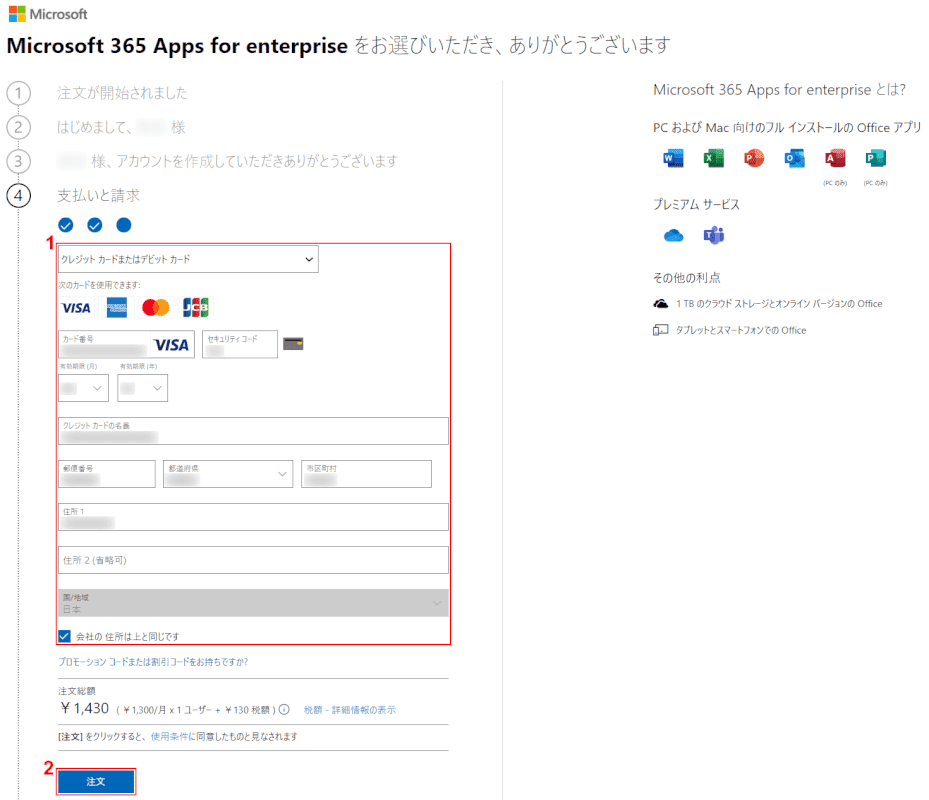The height and width of the screenshot is (800, 929).
Task: Click the third solid blue progress dot
Action: (124, 225)
